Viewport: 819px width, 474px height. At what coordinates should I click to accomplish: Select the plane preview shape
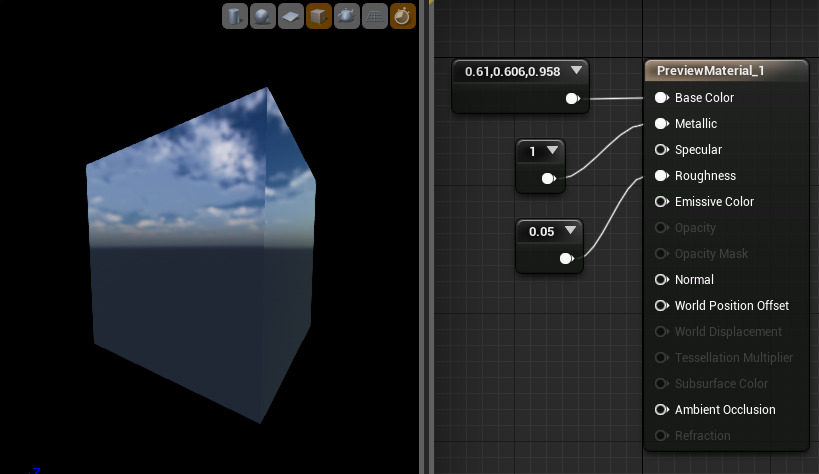(x=291, y=17)
